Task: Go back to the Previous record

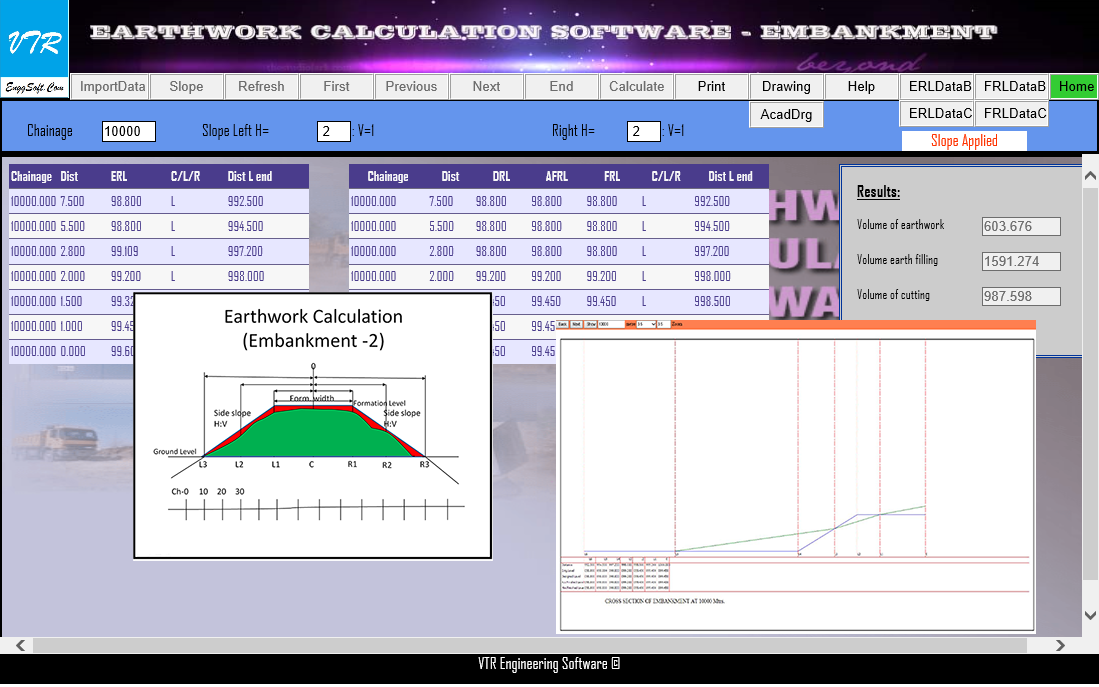Action: [411, 87]
